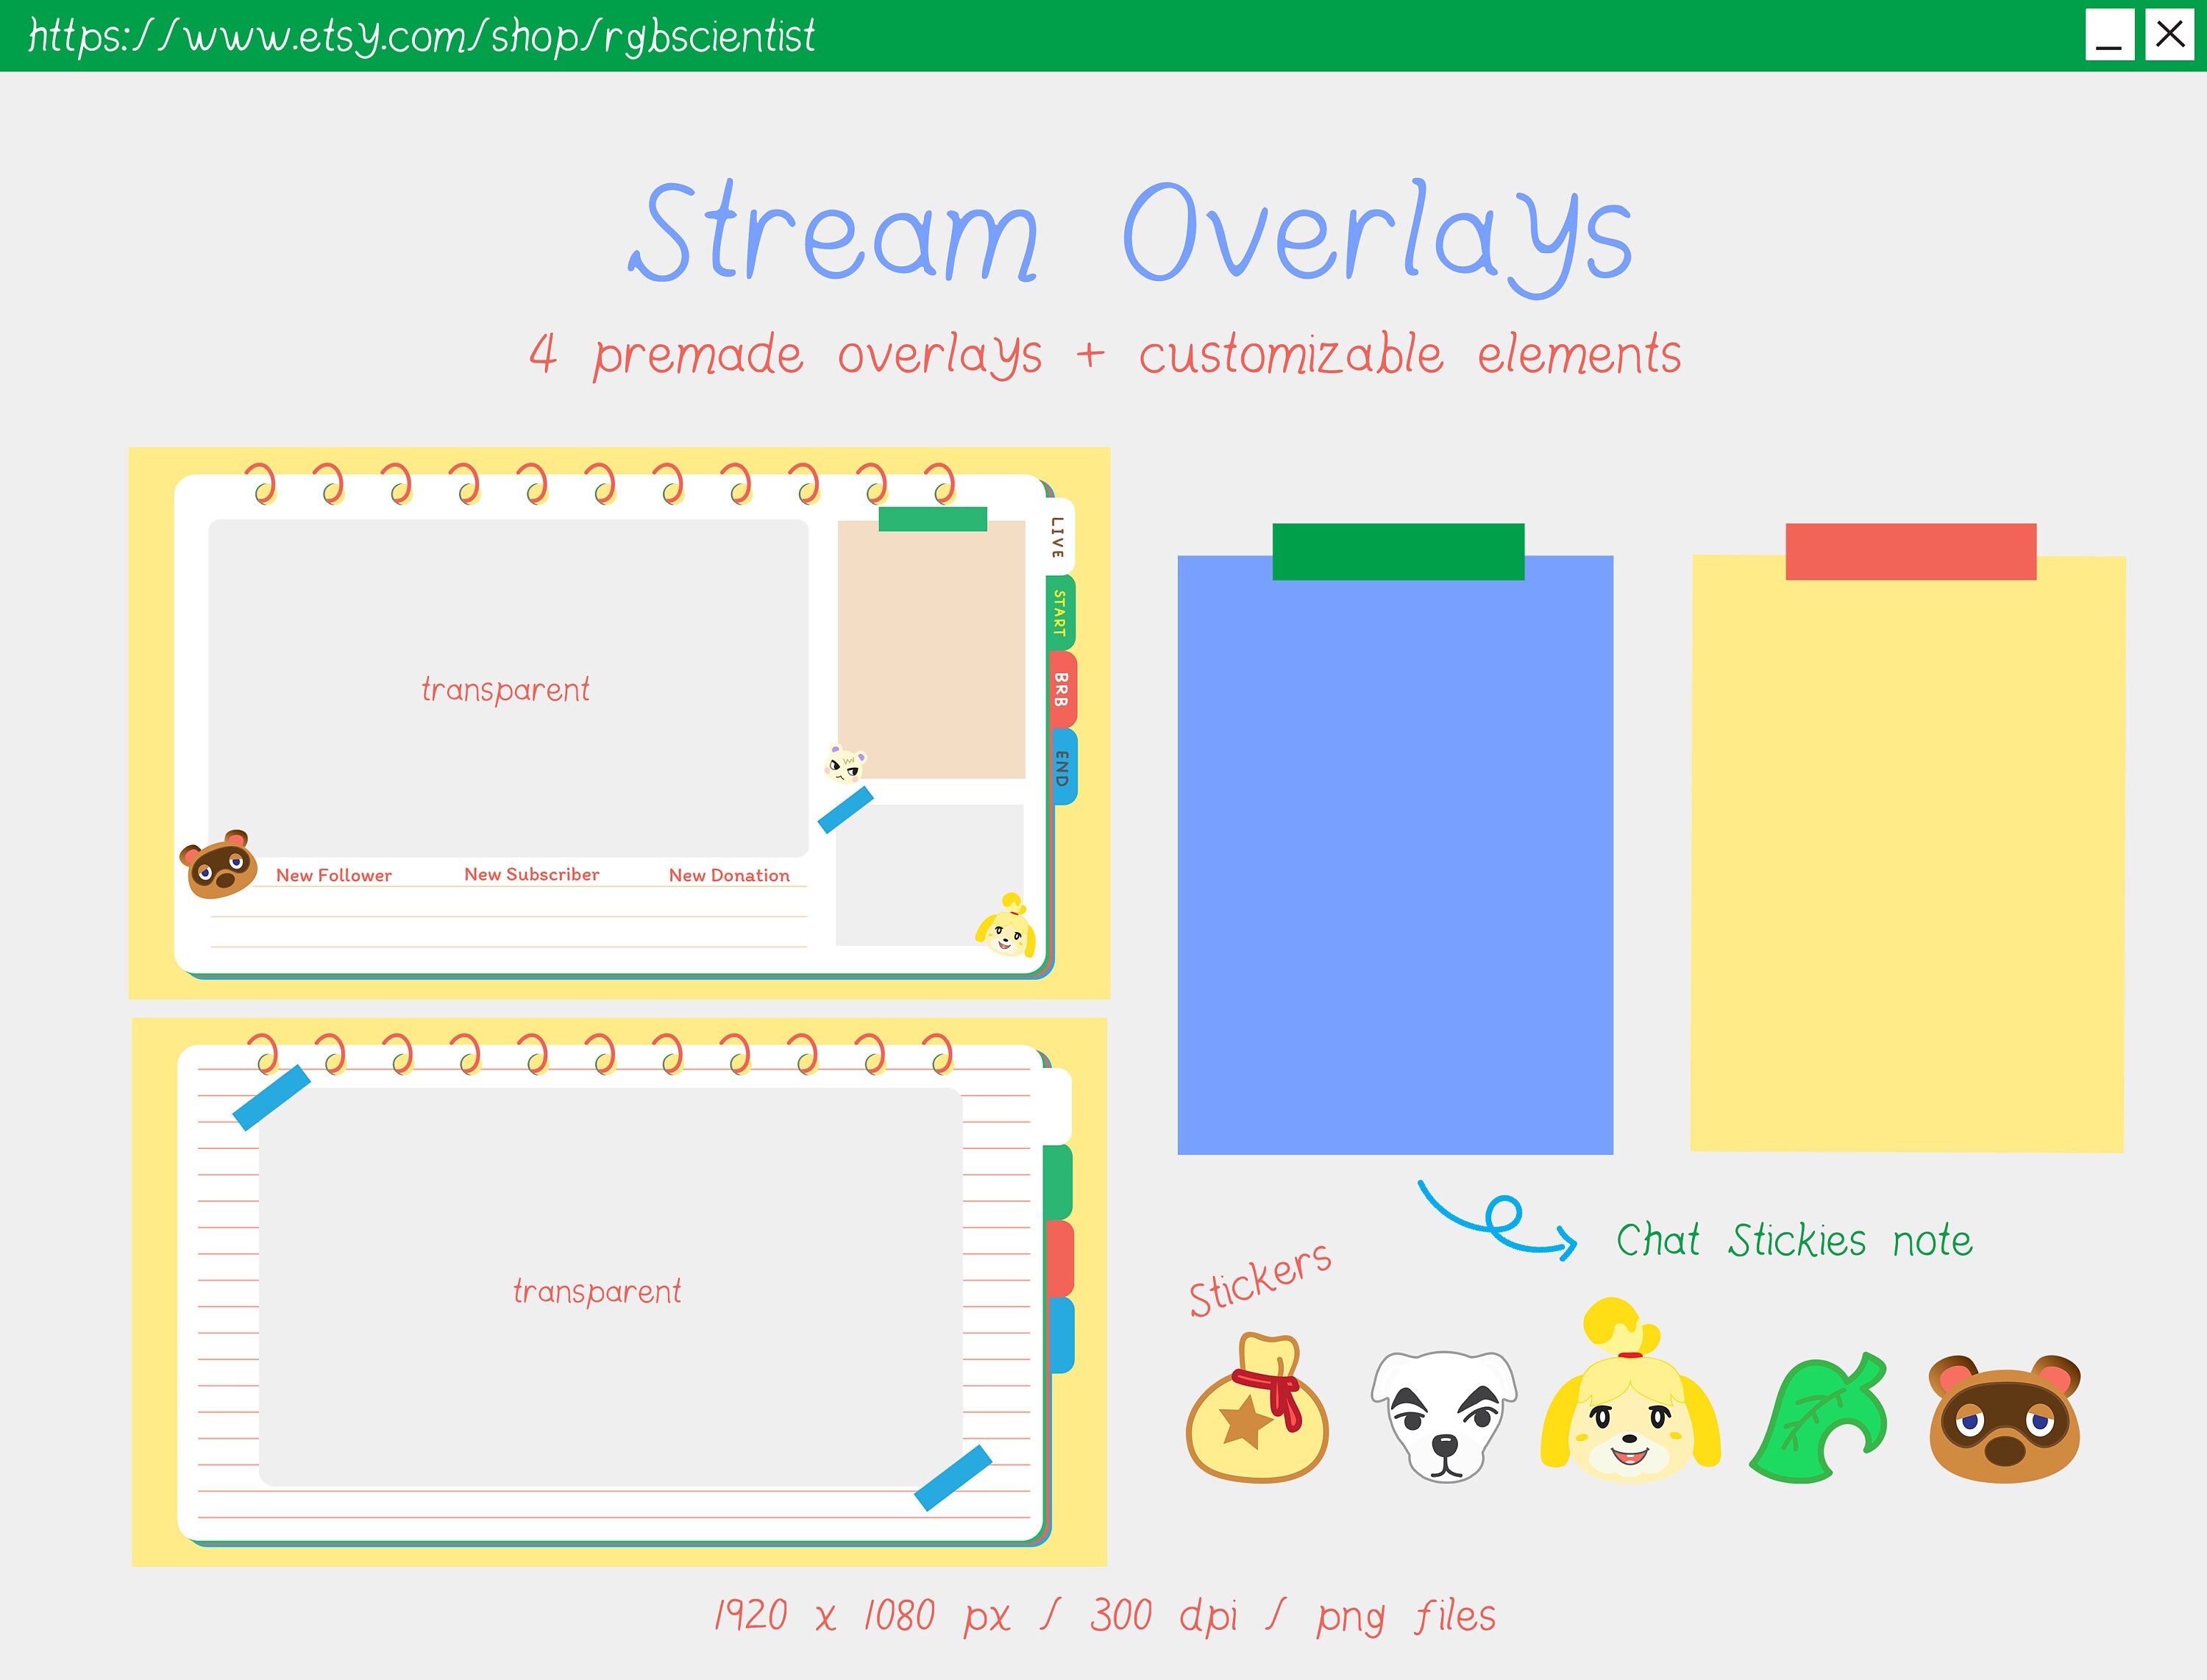Screen dimensions: 2207x1680
Task: Click the New Donation label
Action: click(729, 875)
